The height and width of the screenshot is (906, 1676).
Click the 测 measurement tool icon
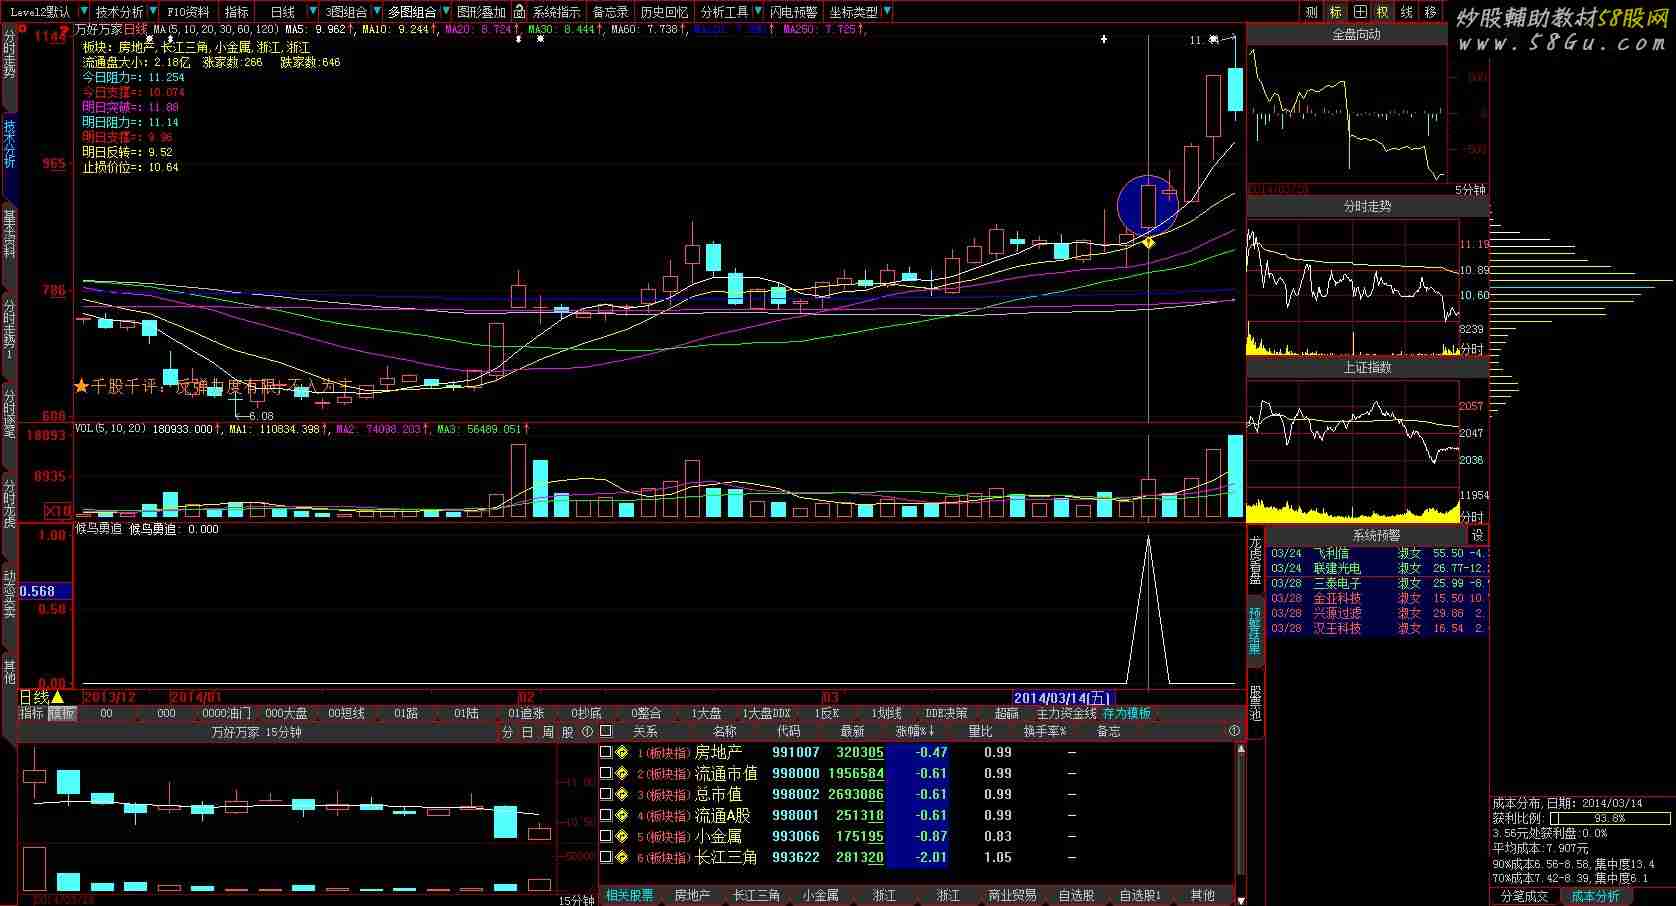tap(1312, 12)
